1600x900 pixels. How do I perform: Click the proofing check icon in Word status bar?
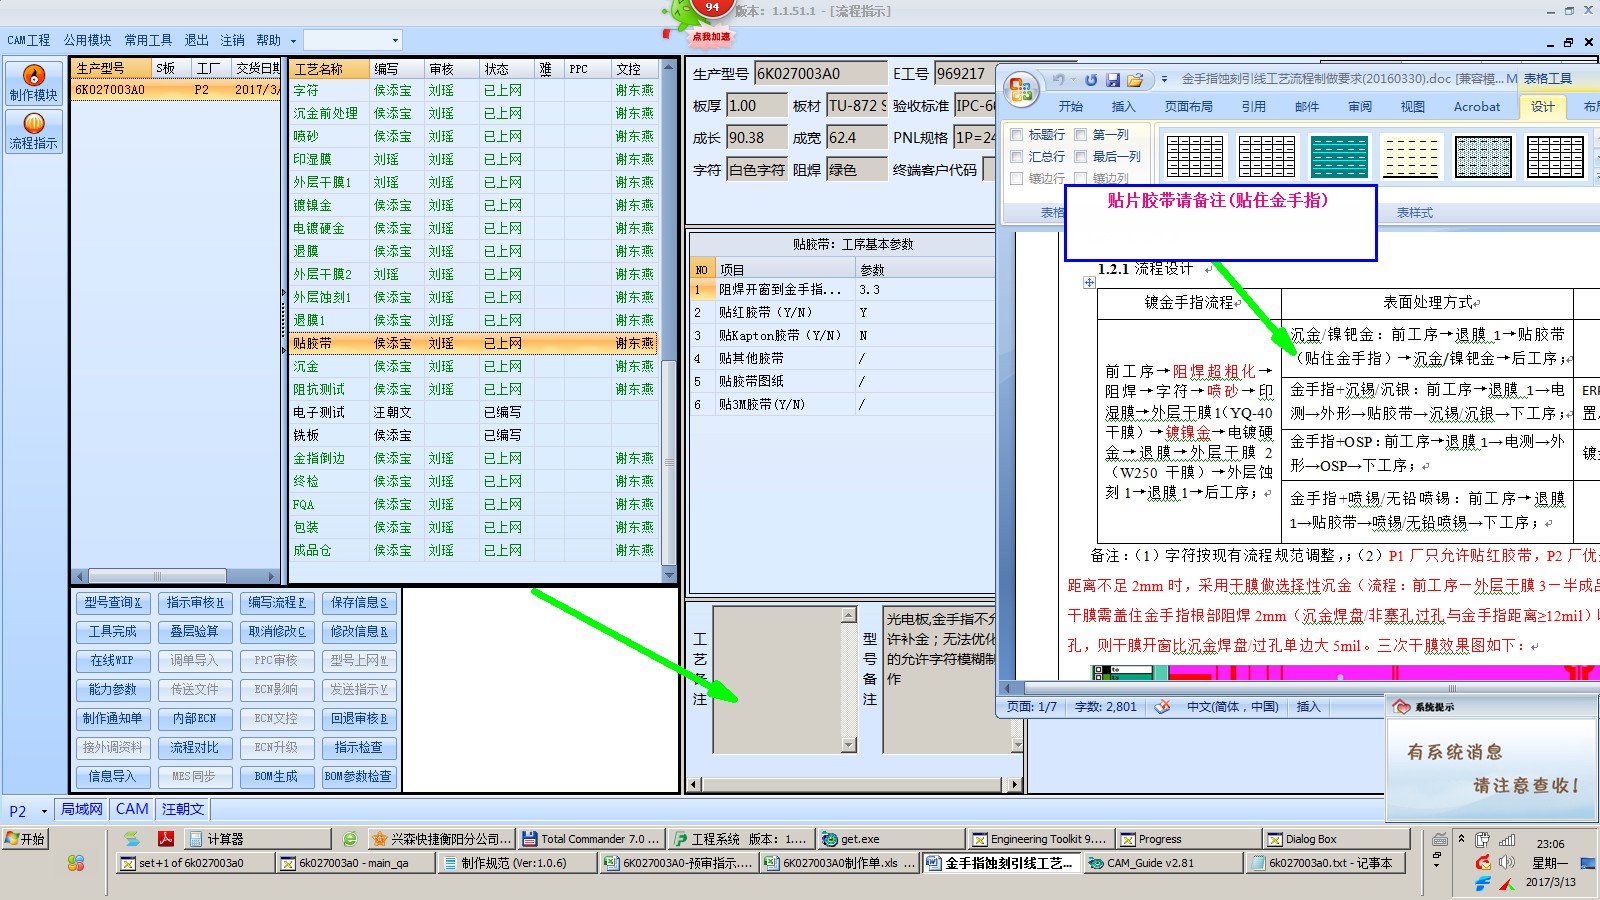pos(1162,707)
